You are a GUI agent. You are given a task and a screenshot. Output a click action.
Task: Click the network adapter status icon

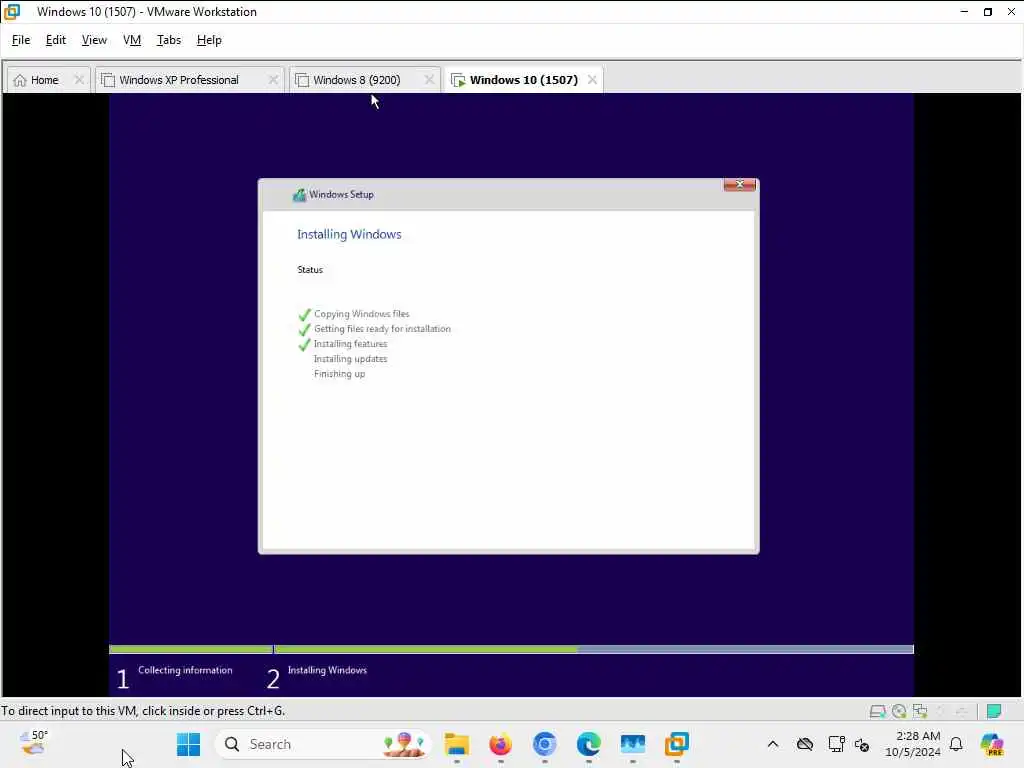920,711
